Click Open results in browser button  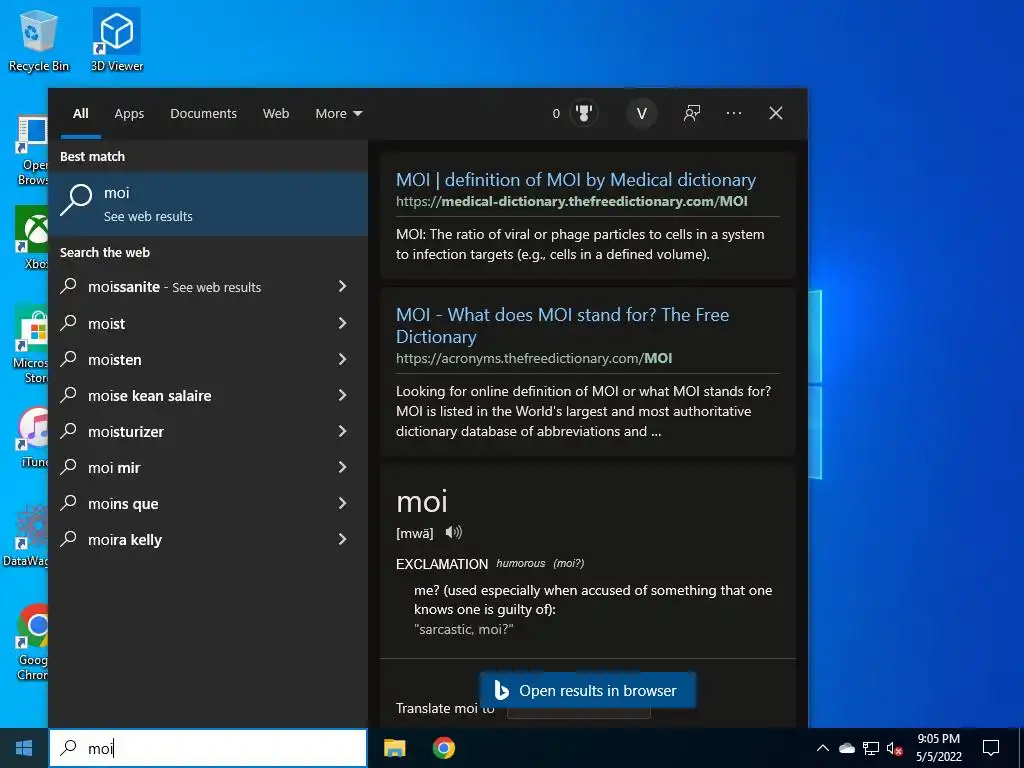587,690
